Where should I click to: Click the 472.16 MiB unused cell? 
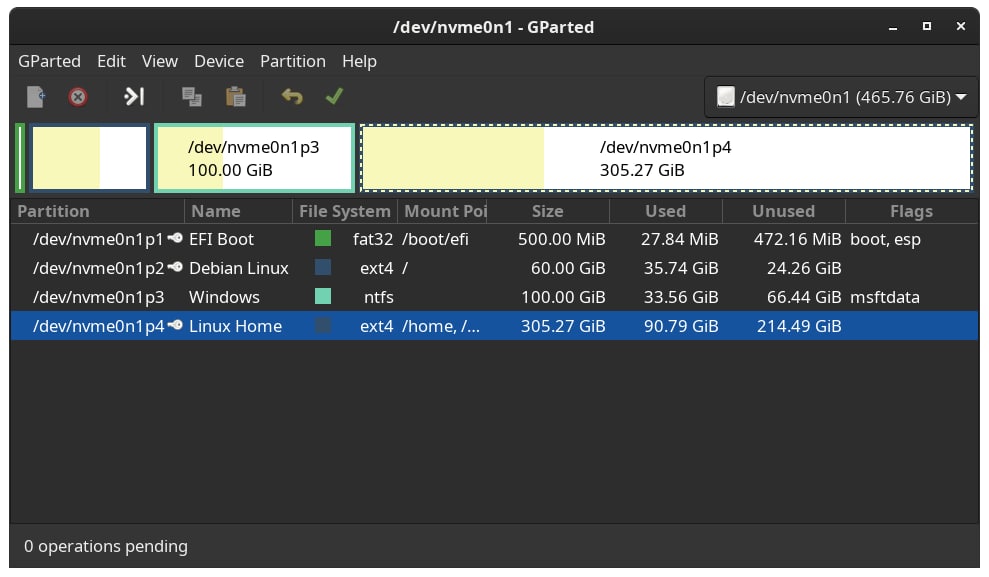797,239
